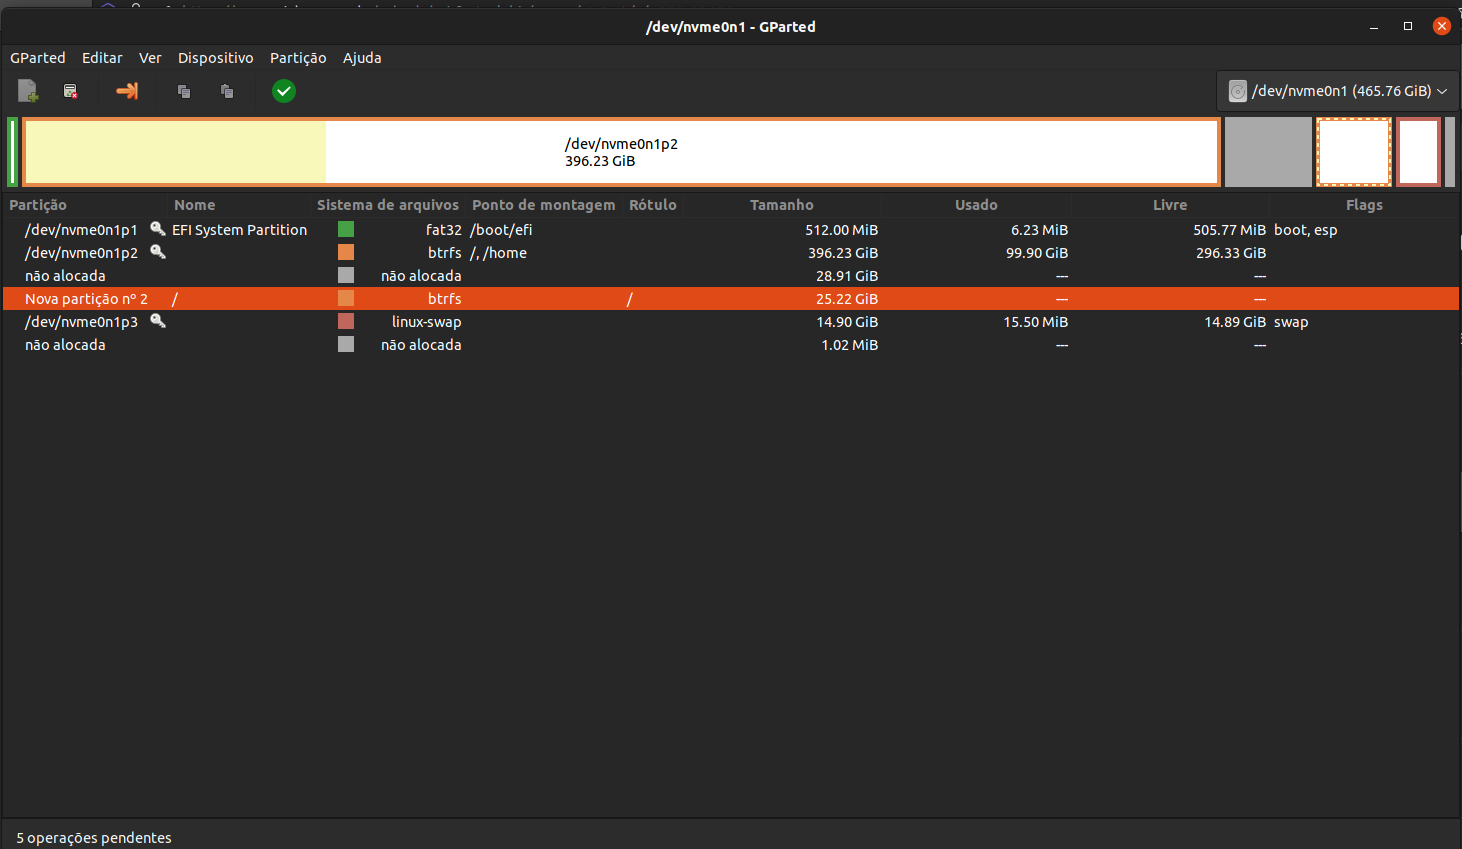Click the 296.33 GiB free cell

pyautogui.click(x=1231, y=252)
